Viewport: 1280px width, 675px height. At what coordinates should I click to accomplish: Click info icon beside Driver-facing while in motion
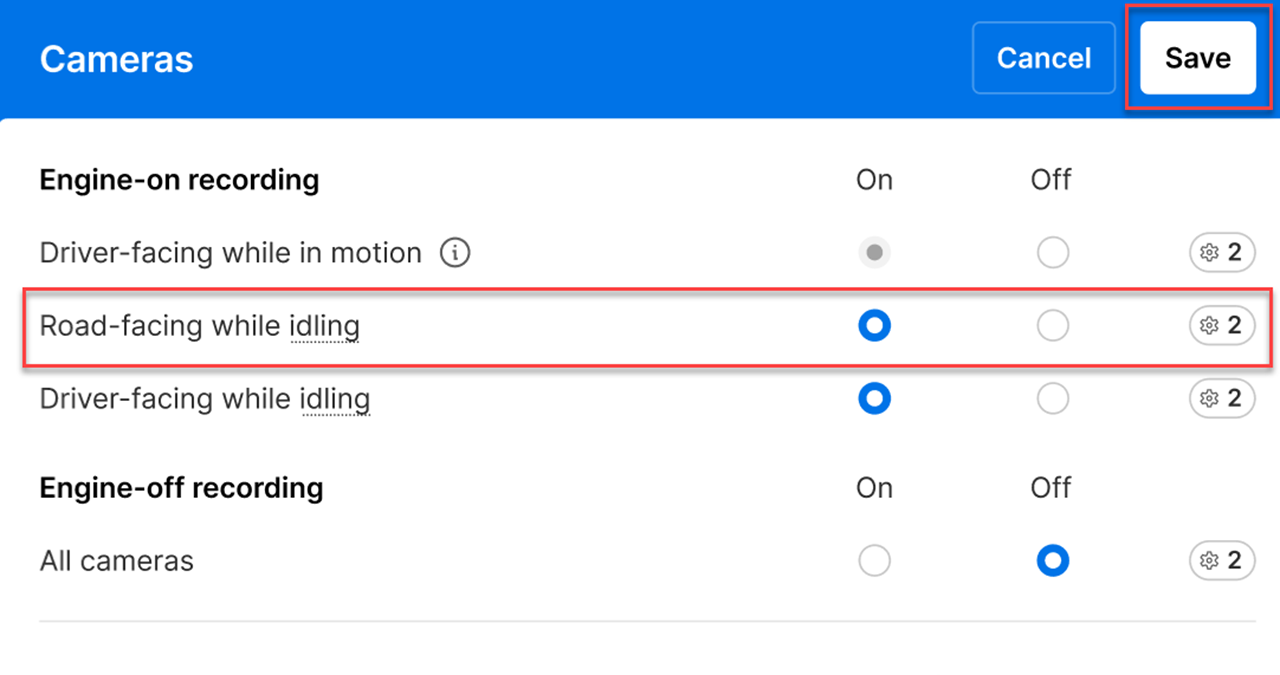(x=455, y=253)
